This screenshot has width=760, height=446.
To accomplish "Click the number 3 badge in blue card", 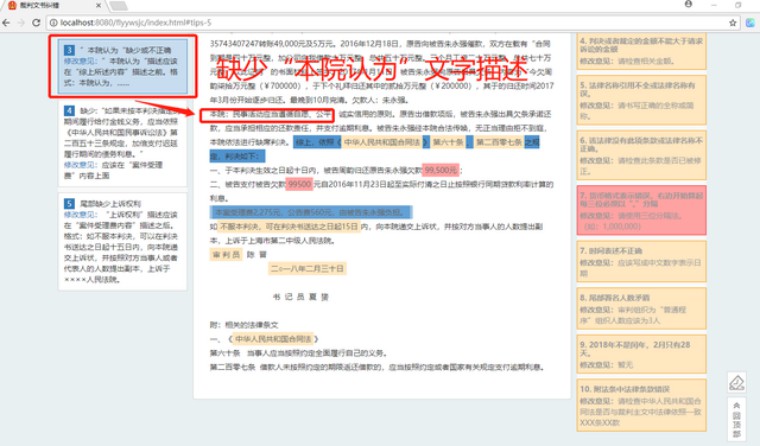I will [69, 50].
